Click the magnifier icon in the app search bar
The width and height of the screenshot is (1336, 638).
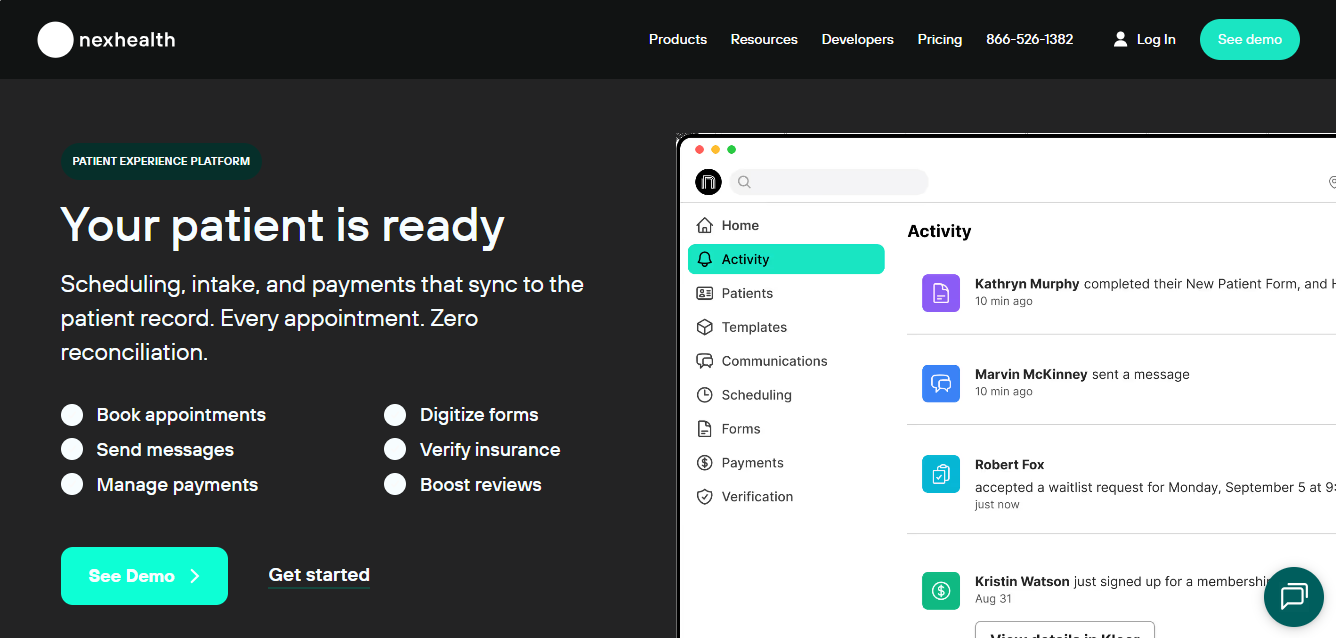click(744, 182)
